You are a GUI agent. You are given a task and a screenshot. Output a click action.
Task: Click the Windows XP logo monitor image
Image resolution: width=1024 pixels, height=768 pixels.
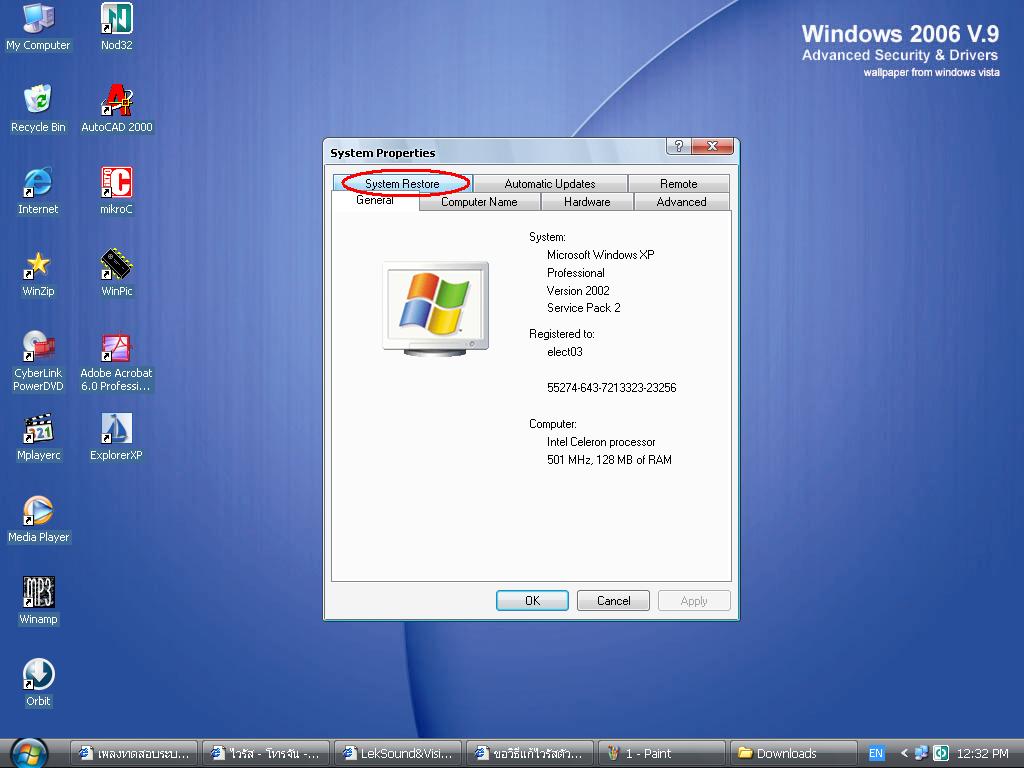436,309
